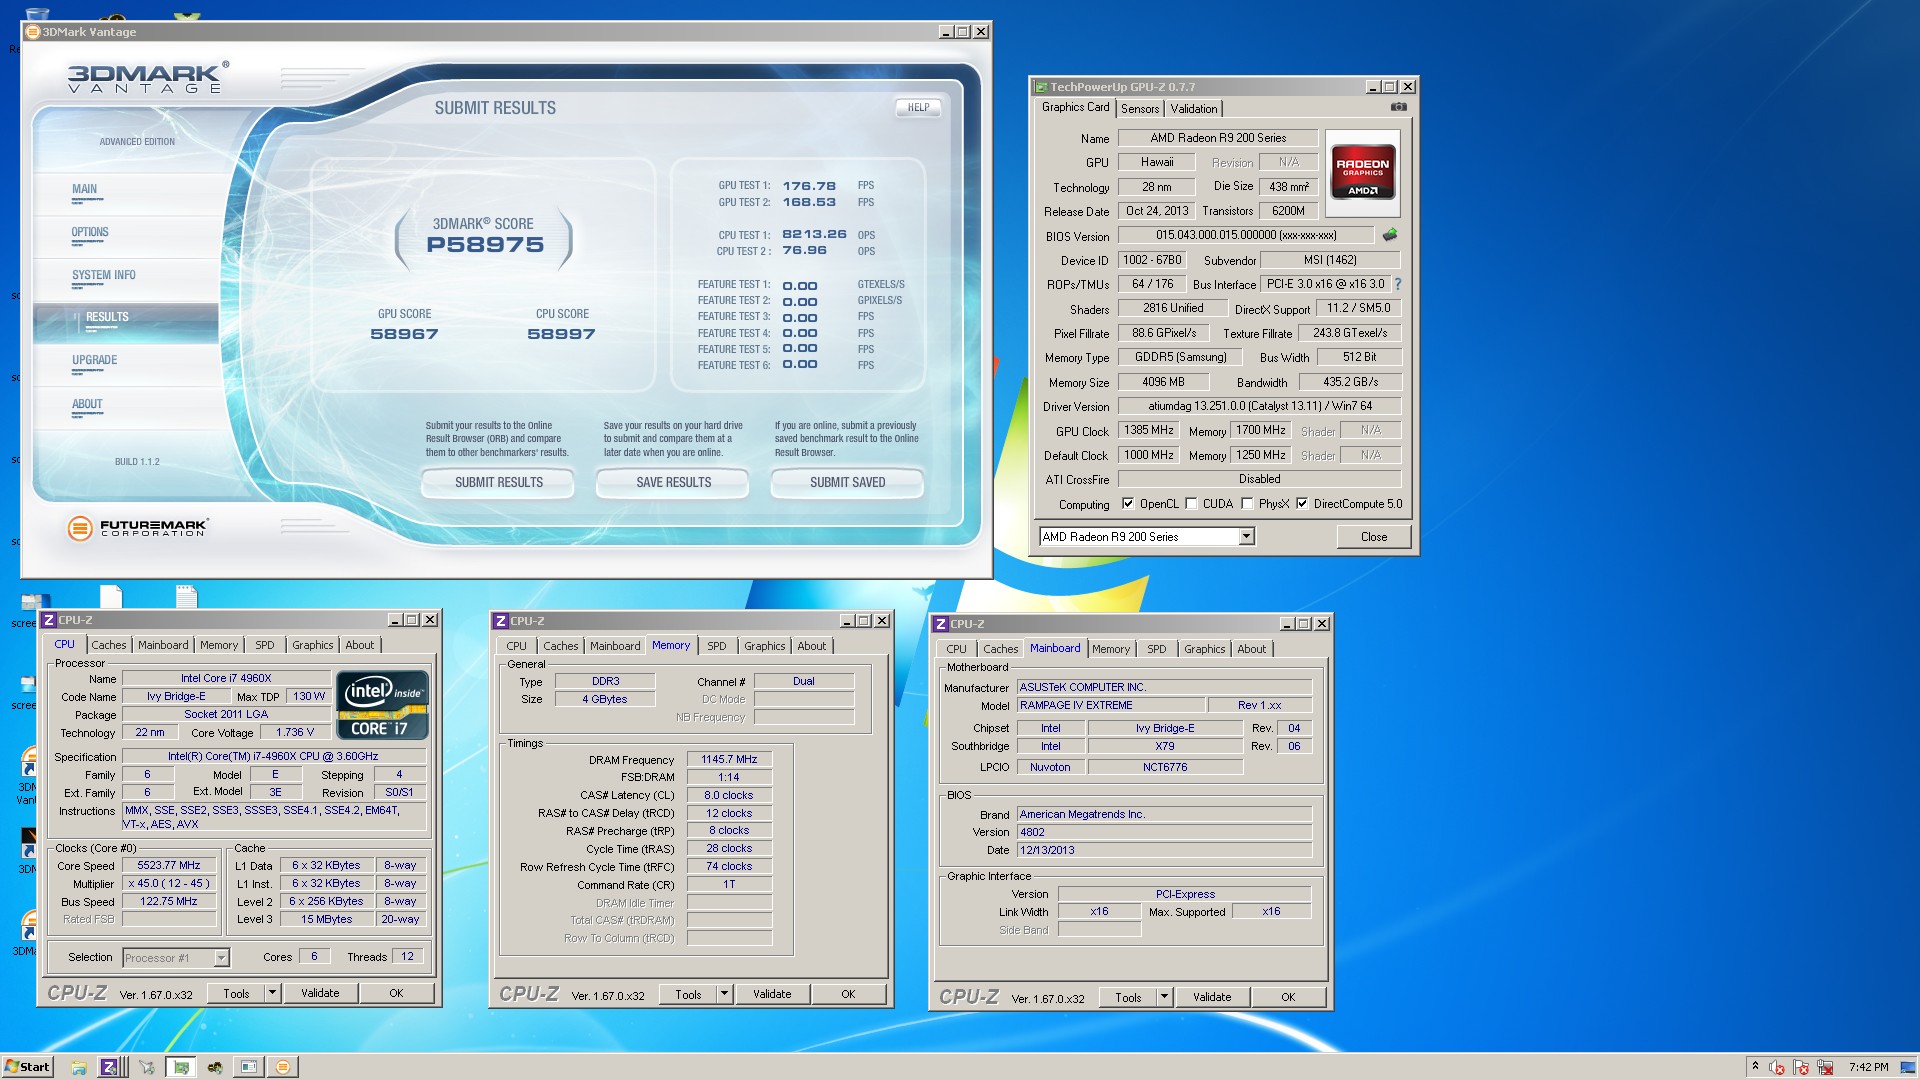Open UPGRADE in 3DMark Vantage sidebar

[x=94, y=361]
